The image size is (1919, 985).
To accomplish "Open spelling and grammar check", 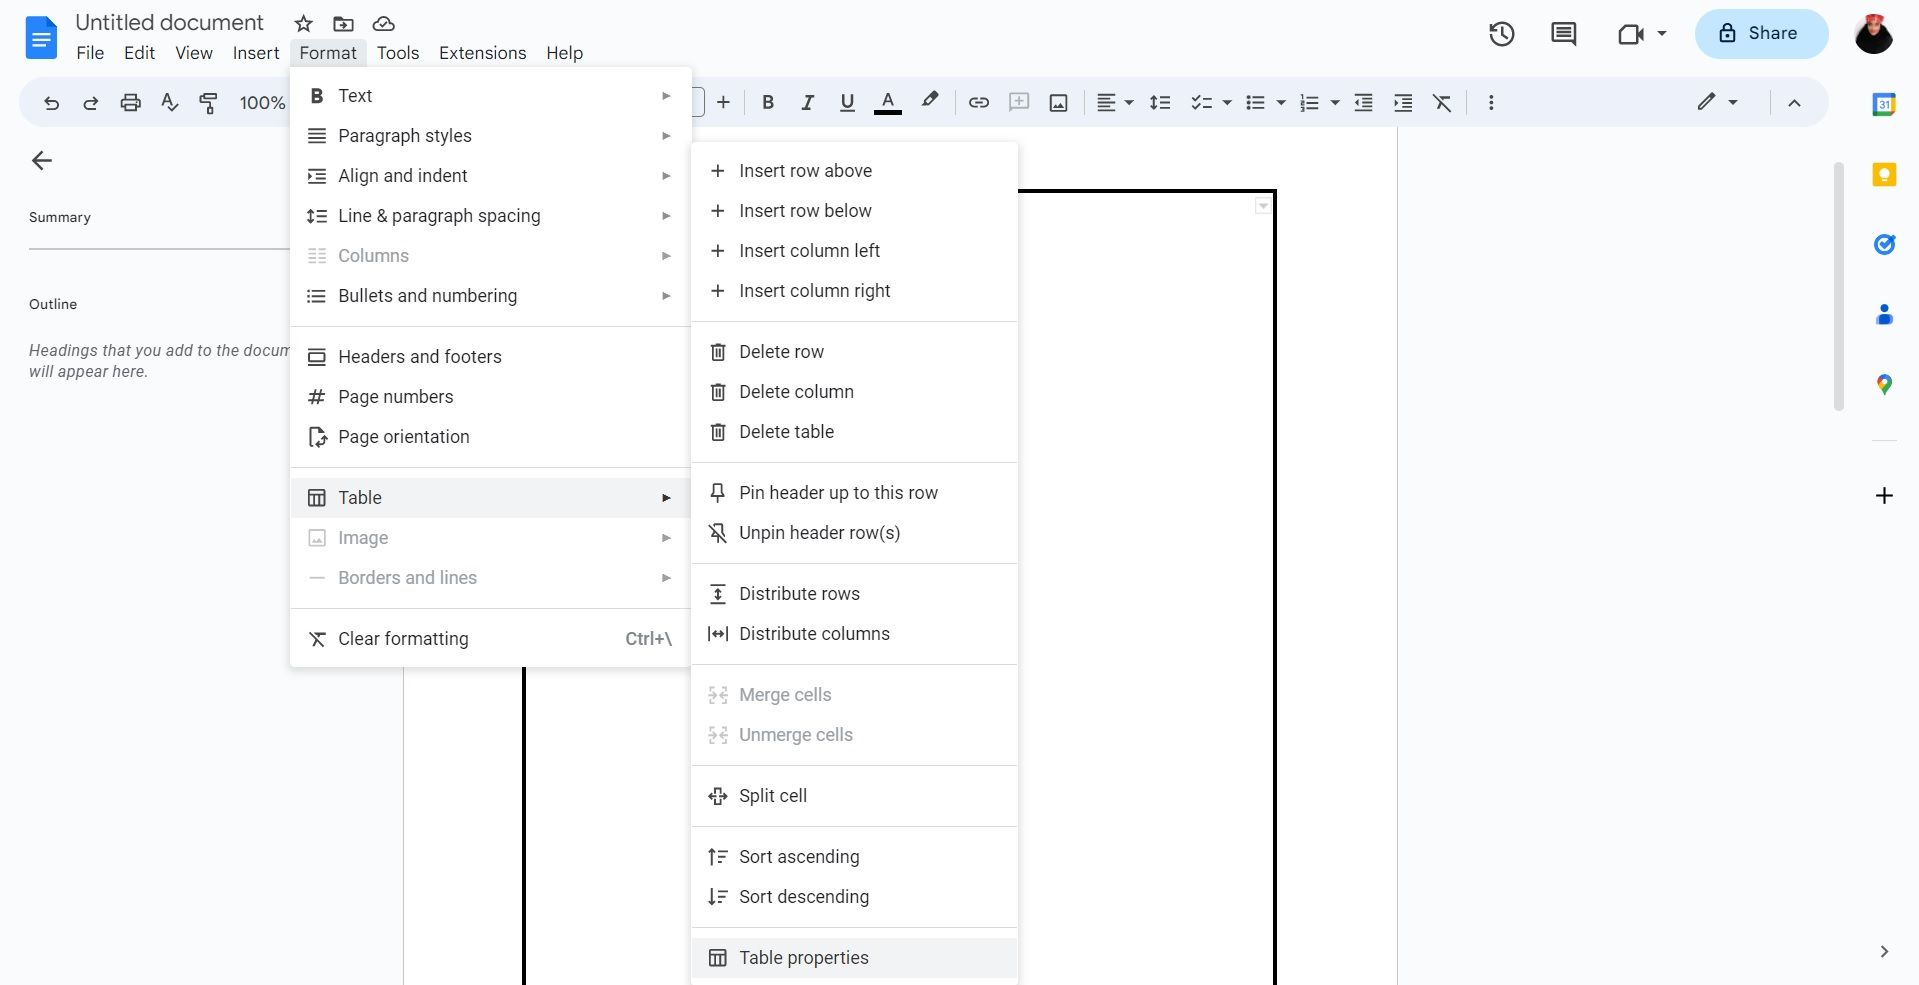I will click(169, 102).
